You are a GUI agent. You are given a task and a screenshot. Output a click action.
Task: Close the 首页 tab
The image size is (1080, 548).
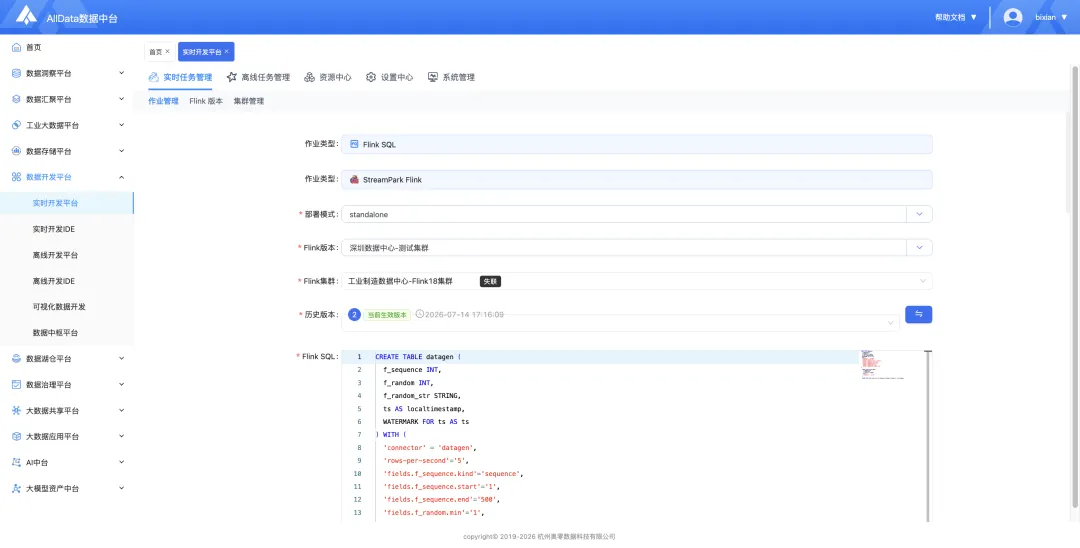(x=167, y=52)
